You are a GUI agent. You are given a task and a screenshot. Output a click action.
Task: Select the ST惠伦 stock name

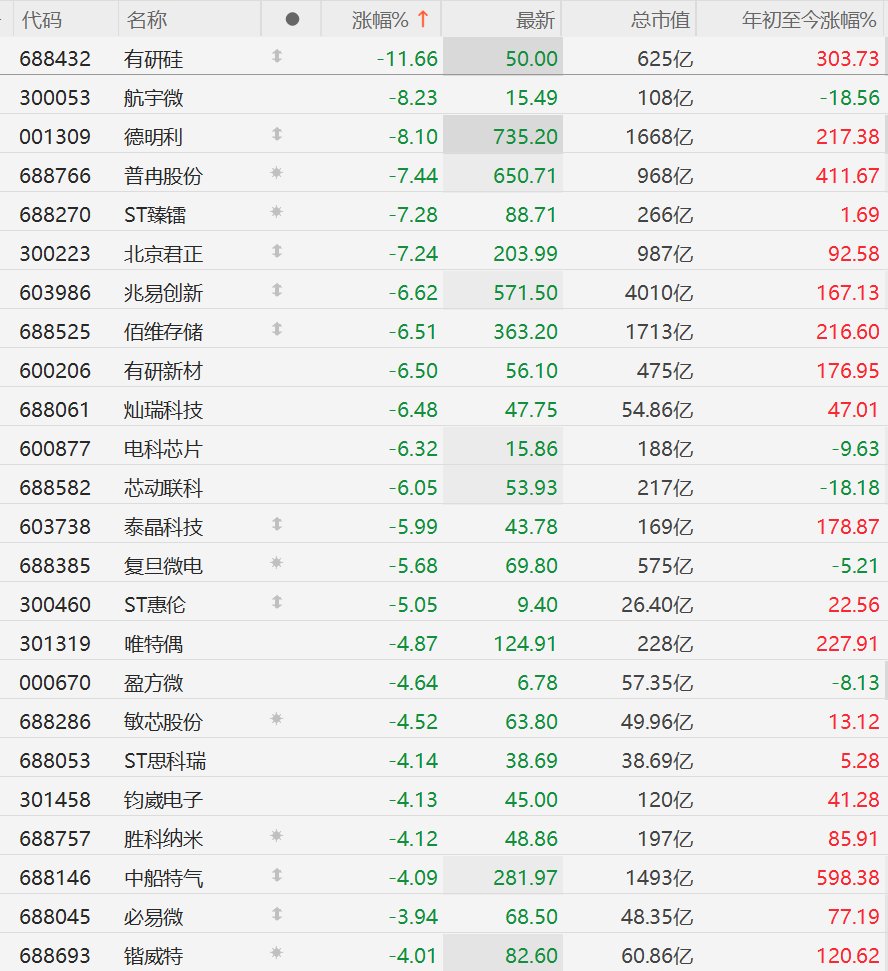155,605
